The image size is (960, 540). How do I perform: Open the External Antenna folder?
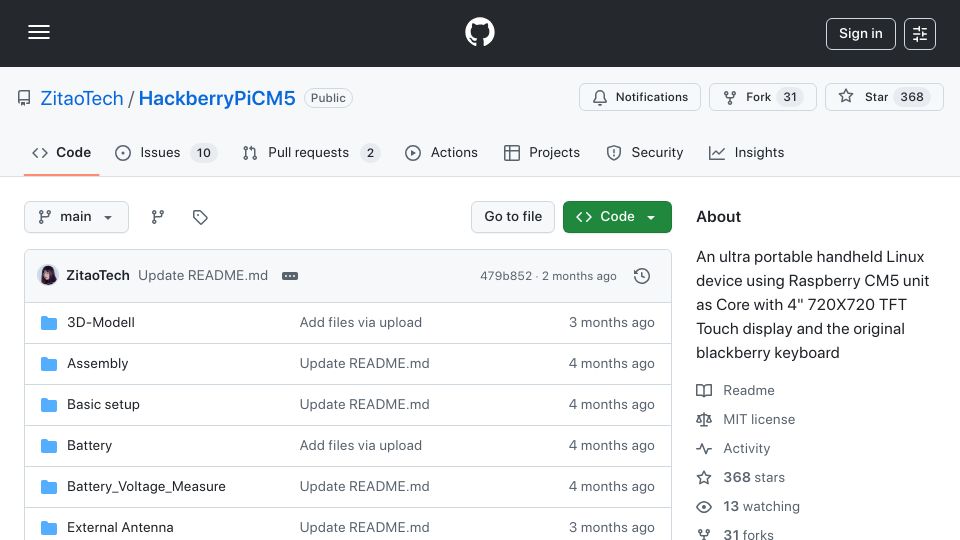(x=120, y=528)
